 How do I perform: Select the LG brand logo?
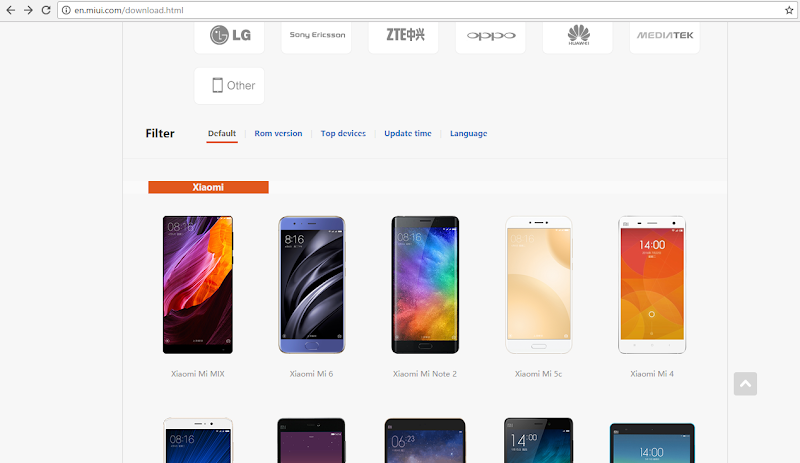(230, 35)
